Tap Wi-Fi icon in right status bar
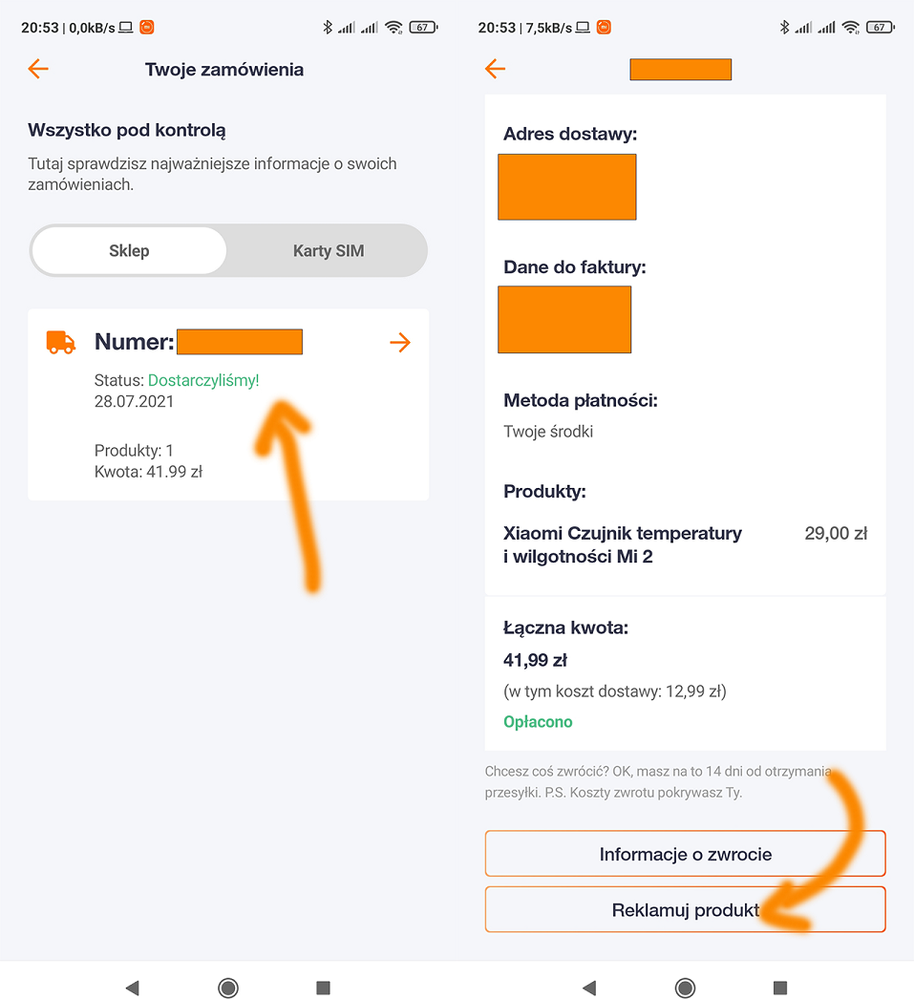This screenshot has height=999, width=914. coord(851,28)
